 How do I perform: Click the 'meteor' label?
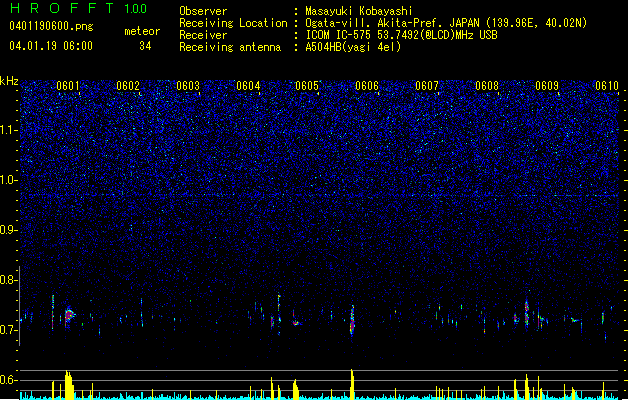pos(142,31)
